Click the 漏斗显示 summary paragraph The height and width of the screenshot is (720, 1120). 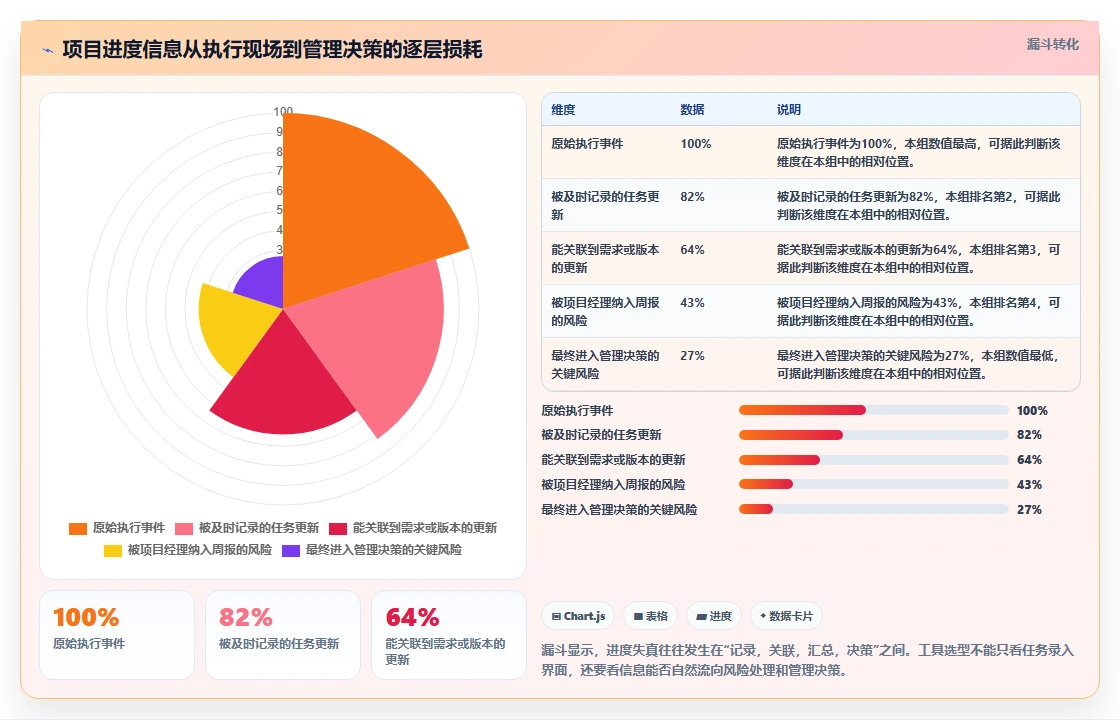pyautogui.click(x=807, y=660)
